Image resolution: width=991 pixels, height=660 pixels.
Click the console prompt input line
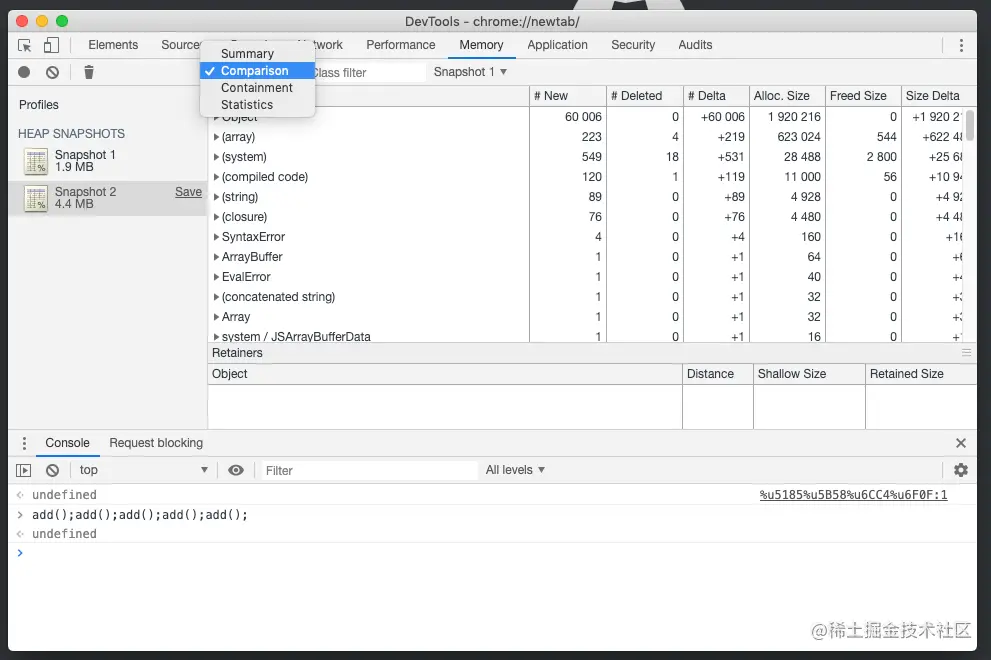tap(493, 553)
